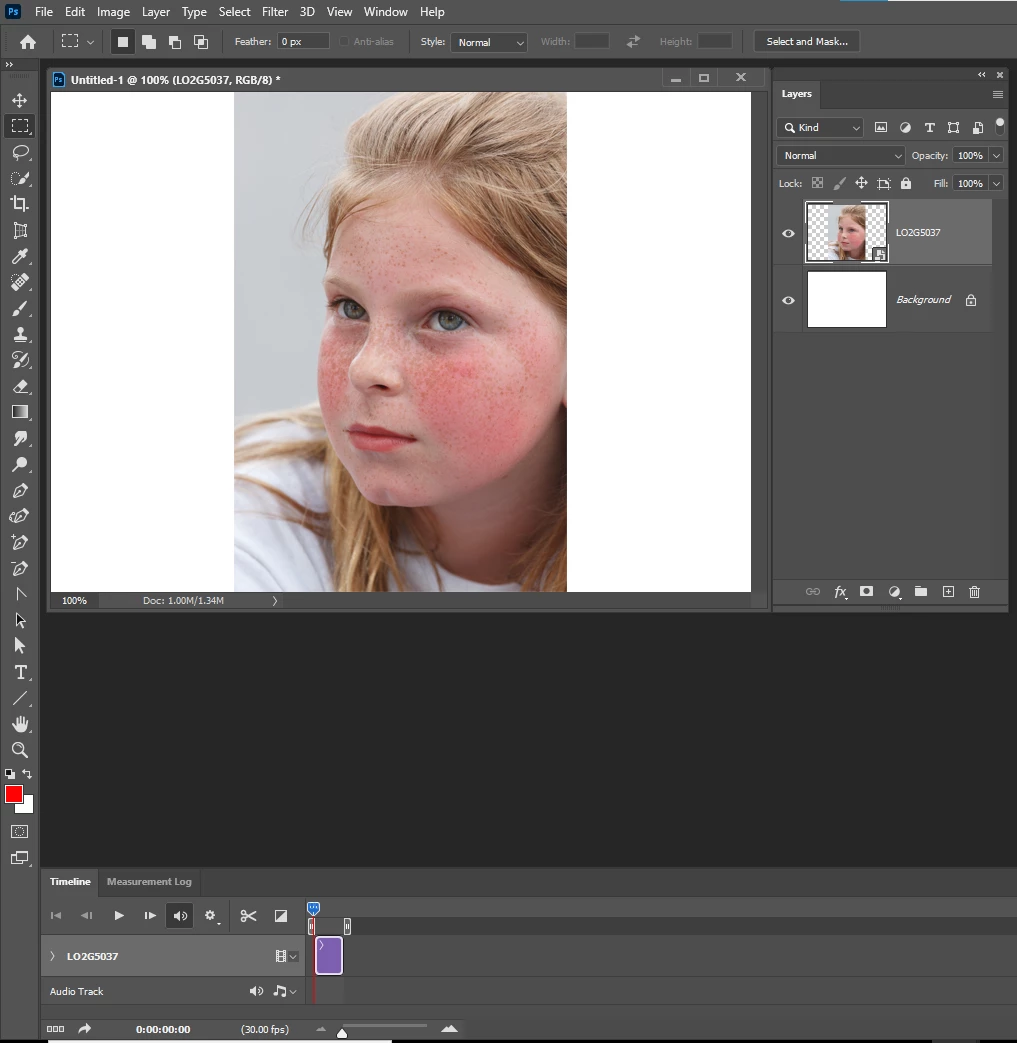Viewport: 1017px width, 1043px height.
Task: Select the Quick Selection tool
Action: (20, 178)
